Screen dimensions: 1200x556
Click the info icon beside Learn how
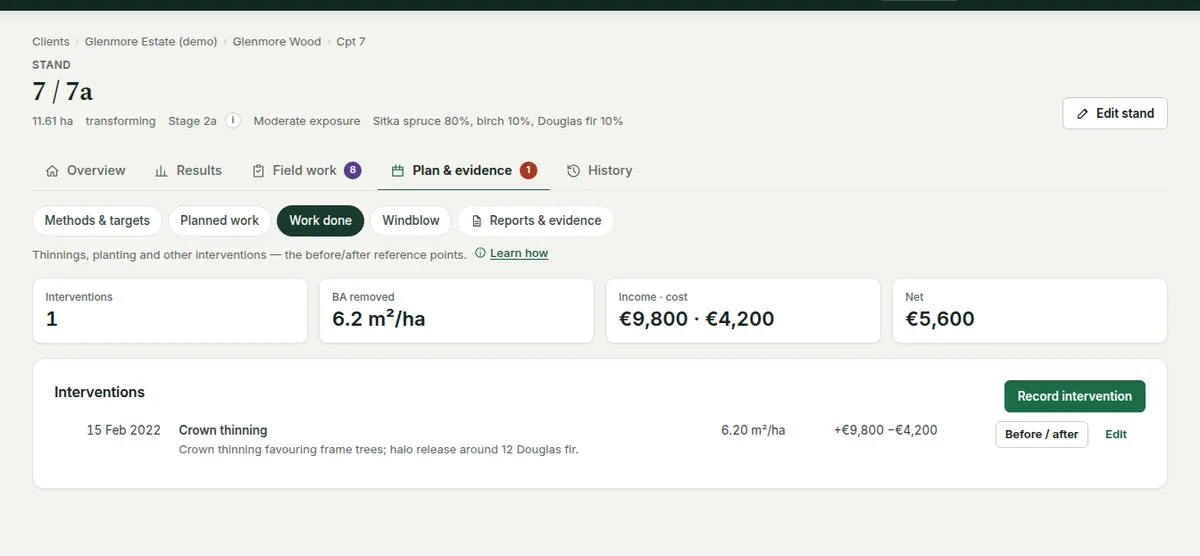[480, 253]
